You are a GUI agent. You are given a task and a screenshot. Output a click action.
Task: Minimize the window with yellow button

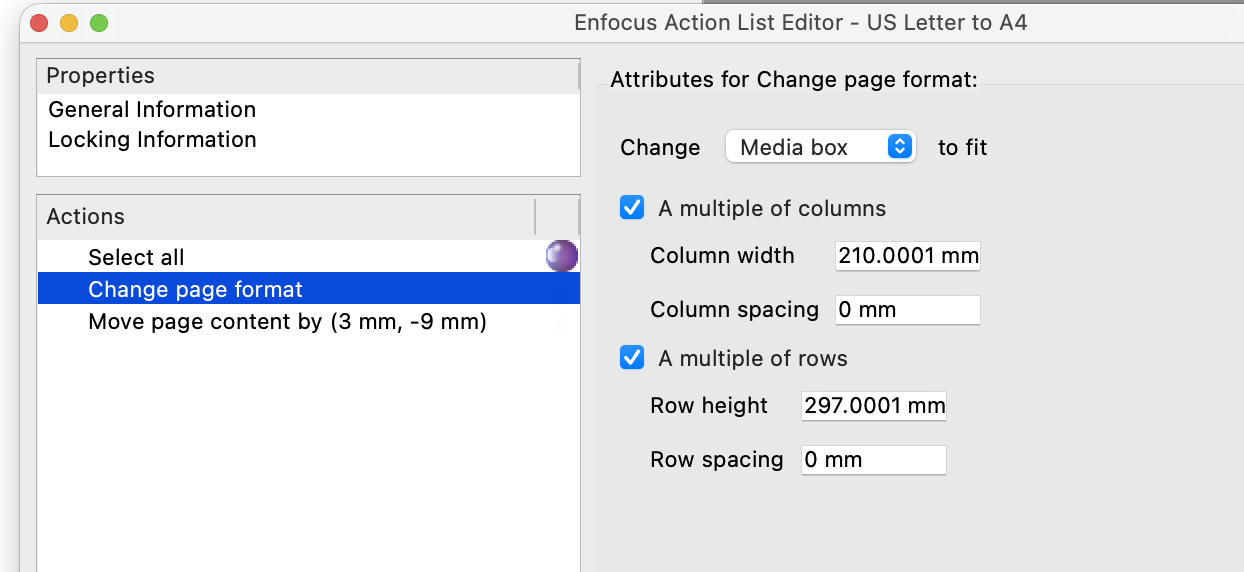click(69, 22)
